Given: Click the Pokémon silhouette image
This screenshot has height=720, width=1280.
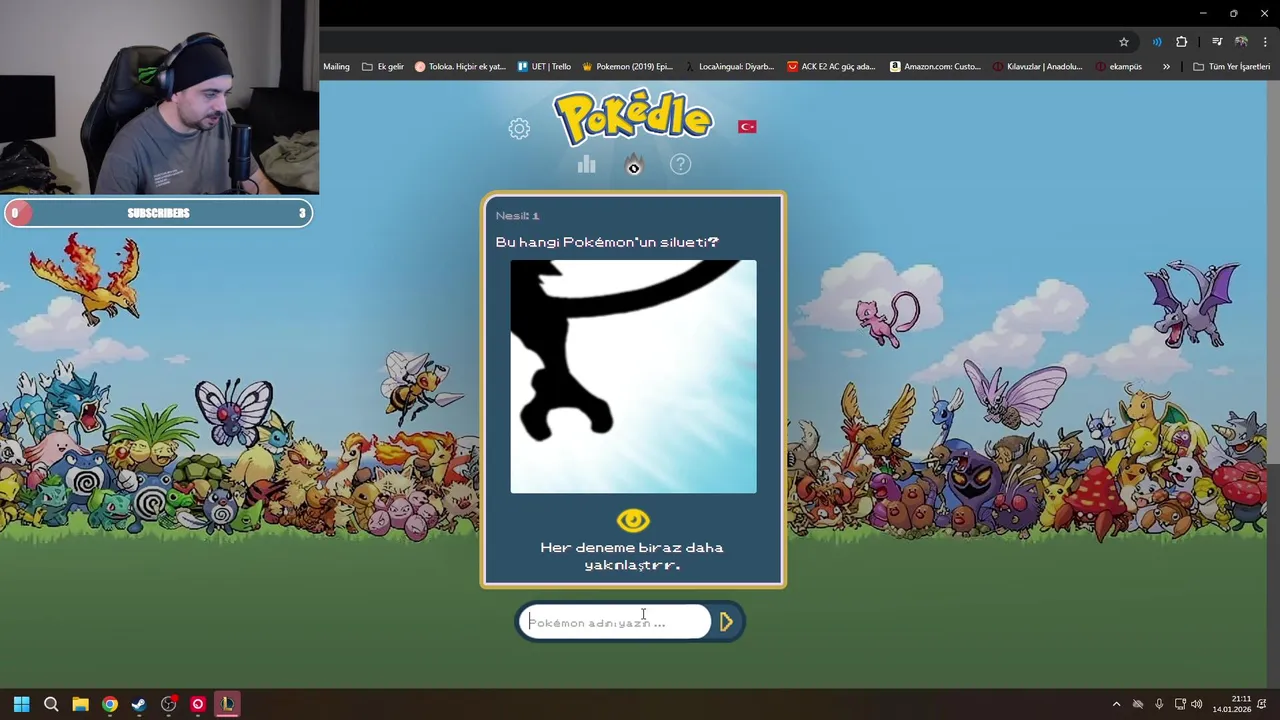Looking at the screenshot, I should point(633,376).
